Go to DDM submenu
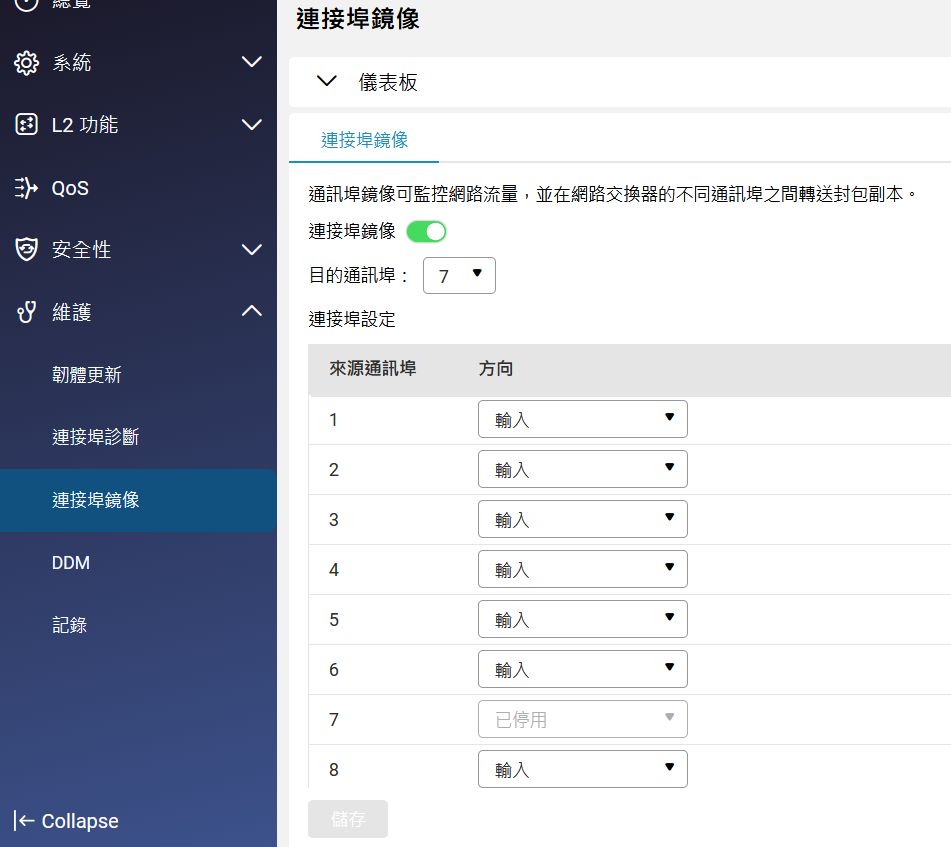 coord(138,563)
